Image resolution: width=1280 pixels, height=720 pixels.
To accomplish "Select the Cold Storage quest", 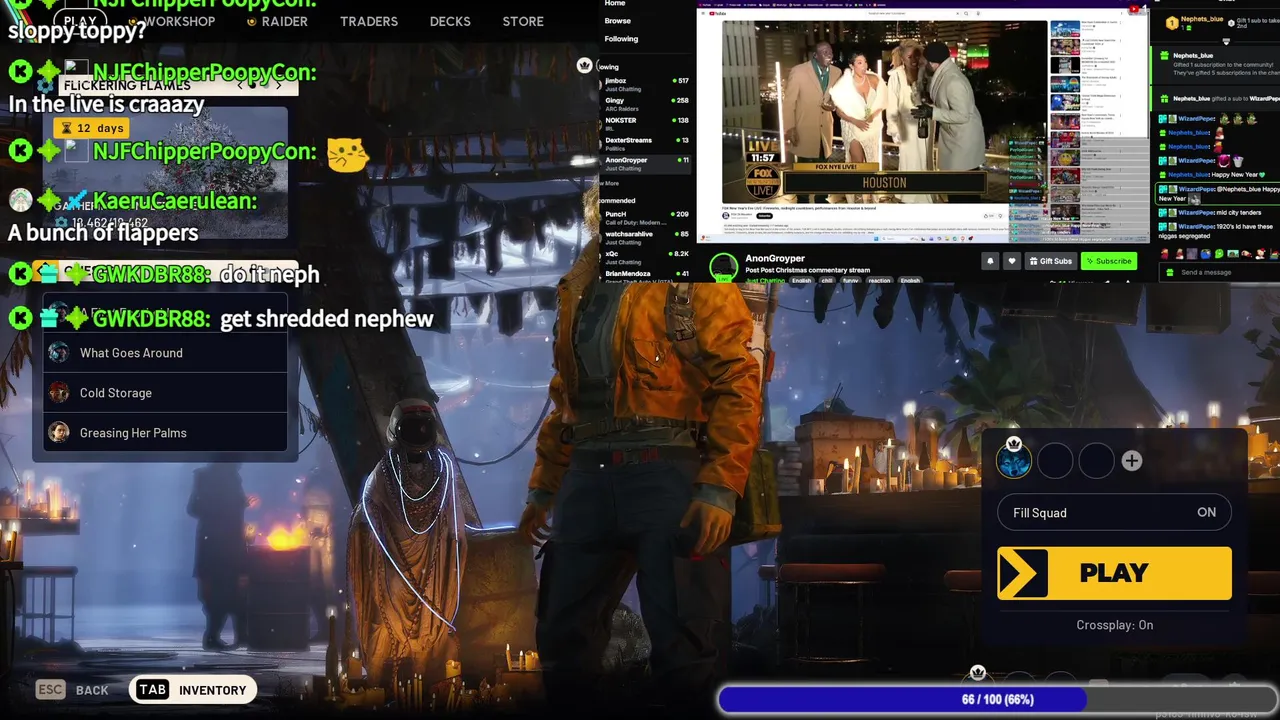I will pyautogui.click(x=165, y=393).
